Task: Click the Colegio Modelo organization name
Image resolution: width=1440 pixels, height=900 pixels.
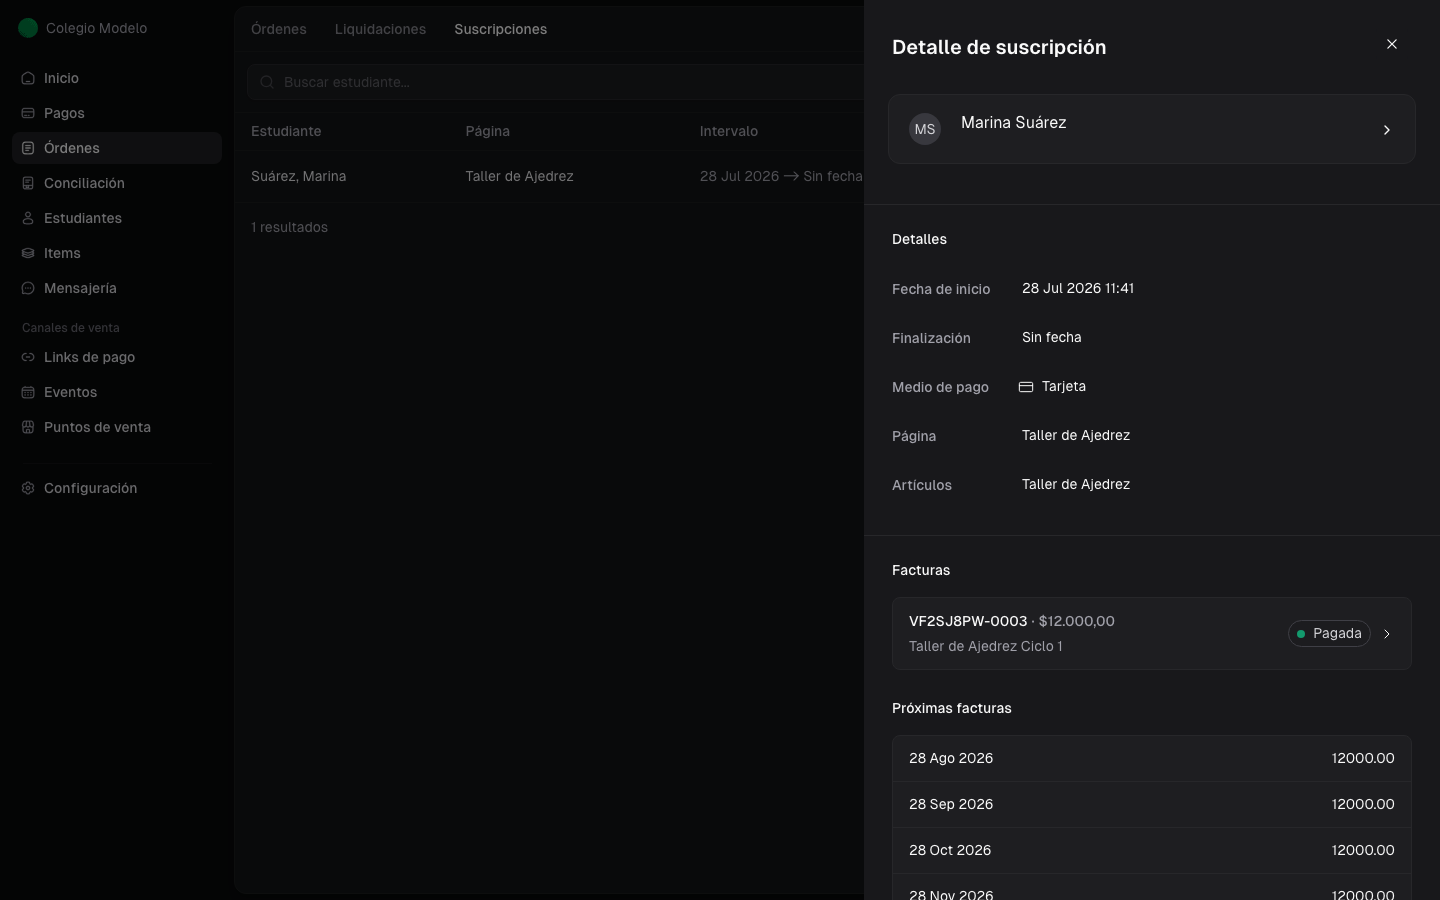Action: tap(96, 28)
